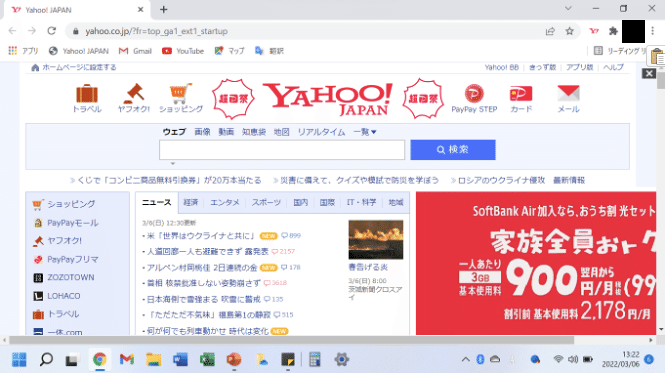Expand the 一覧 search category dropdown

point(365,132)
